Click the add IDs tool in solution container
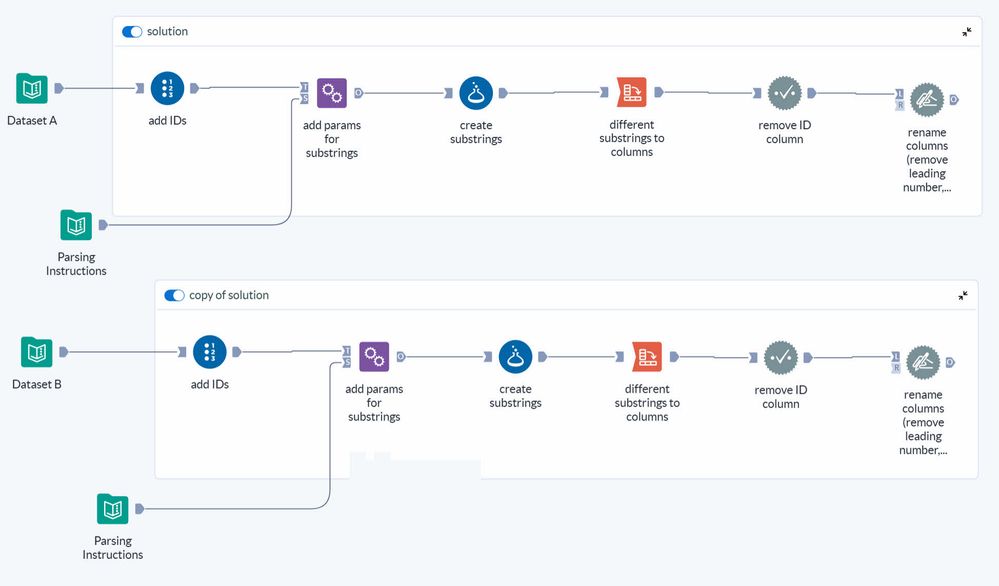 click(167, 89)
